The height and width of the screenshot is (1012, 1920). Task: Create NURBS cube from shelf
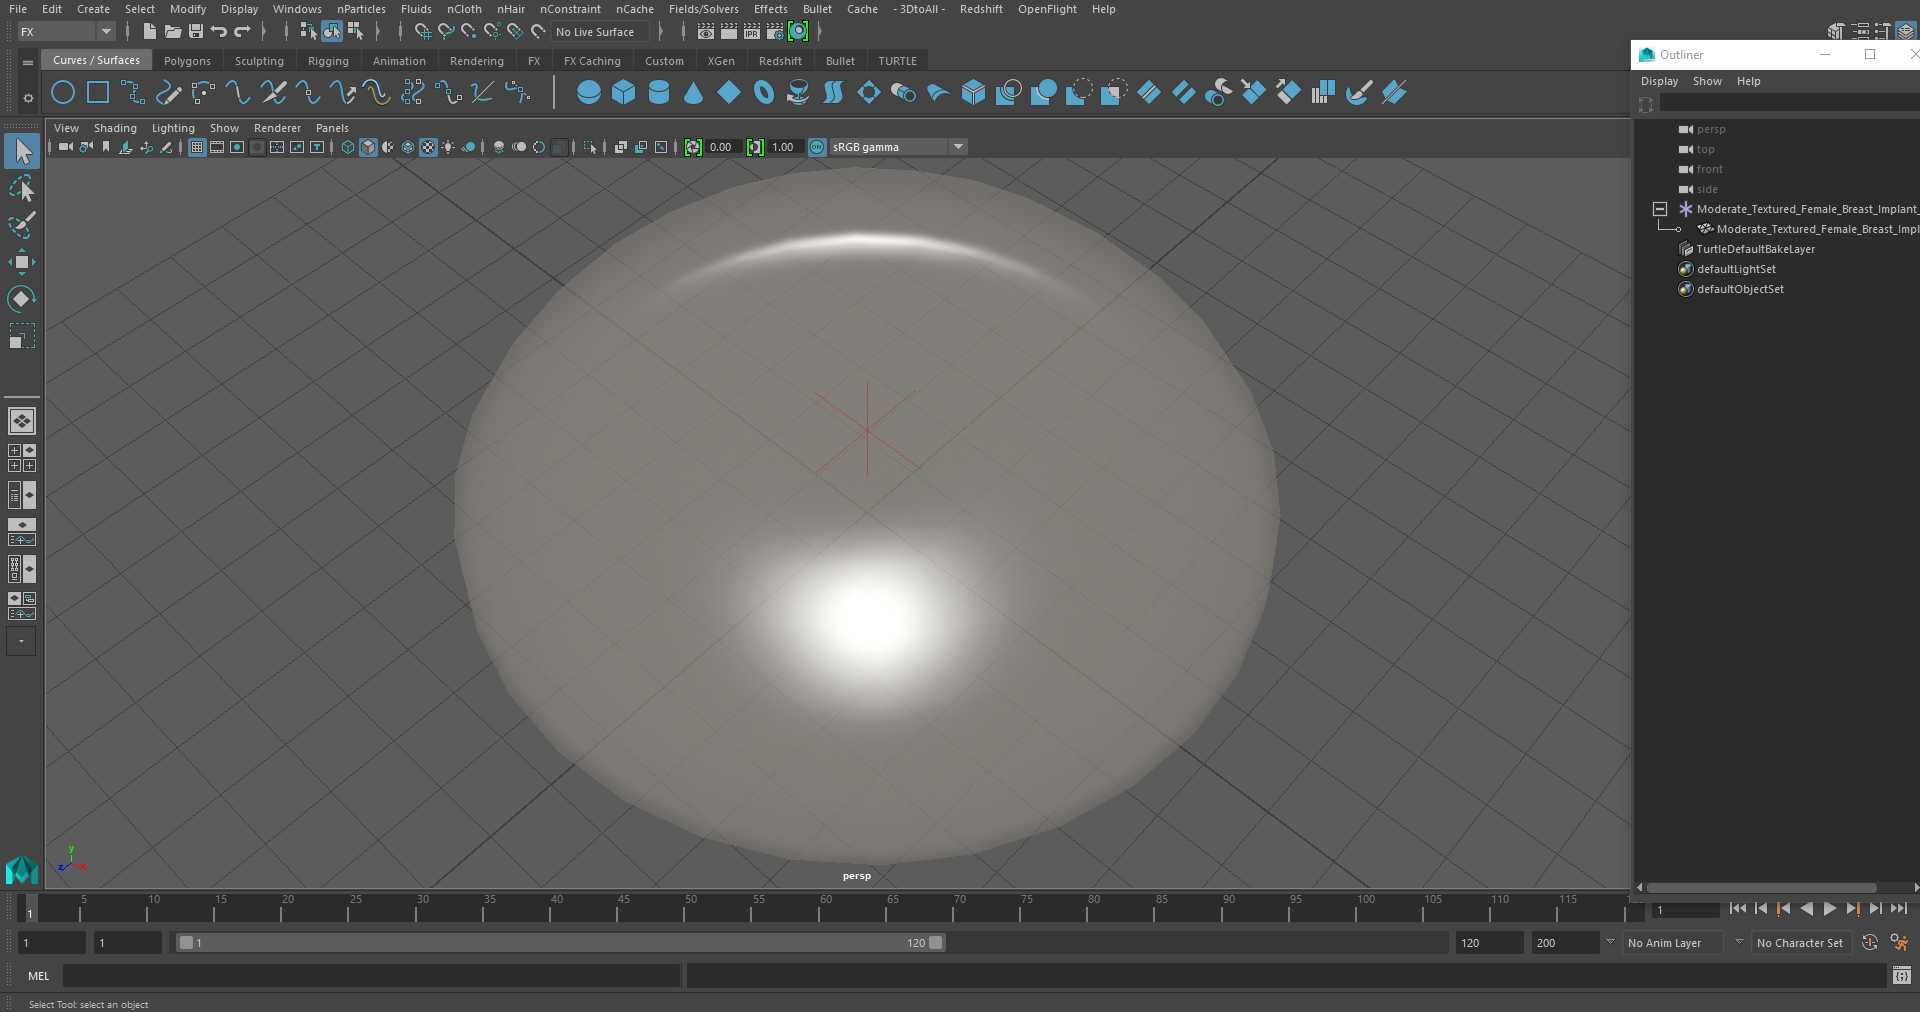point(624,93)
